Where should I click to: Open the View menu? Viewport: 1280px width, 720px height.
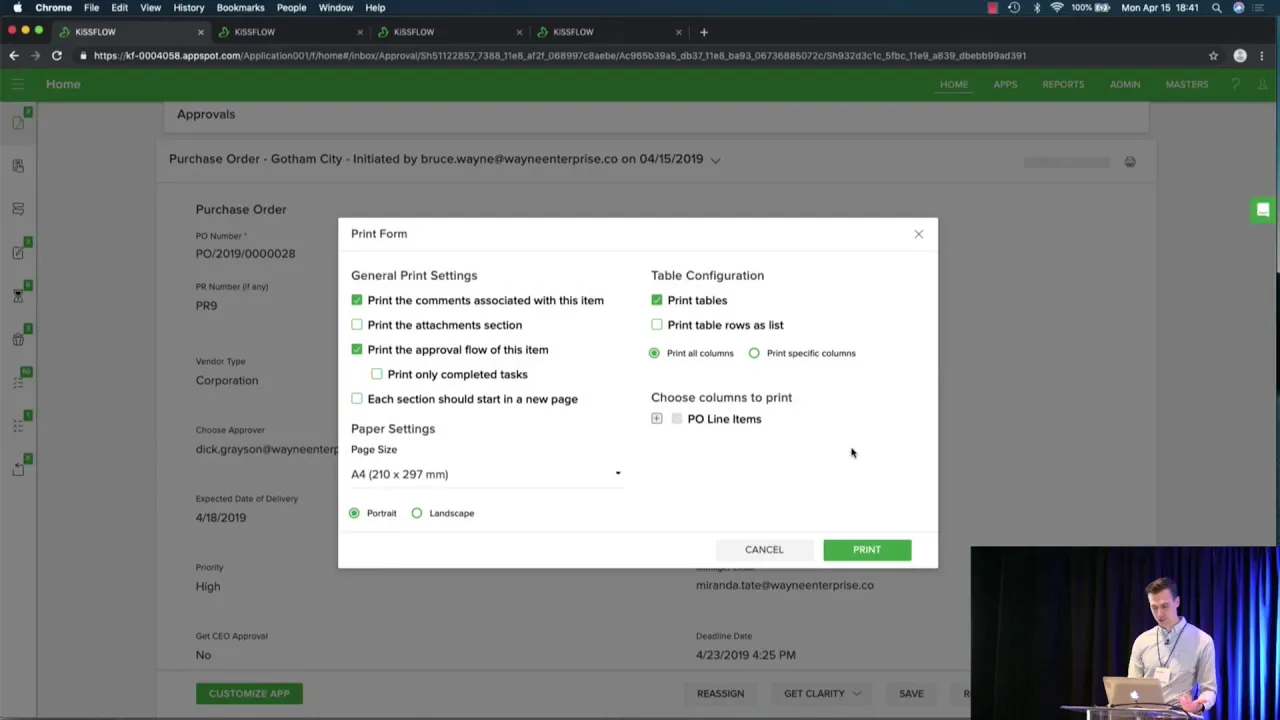click(150, 8)
